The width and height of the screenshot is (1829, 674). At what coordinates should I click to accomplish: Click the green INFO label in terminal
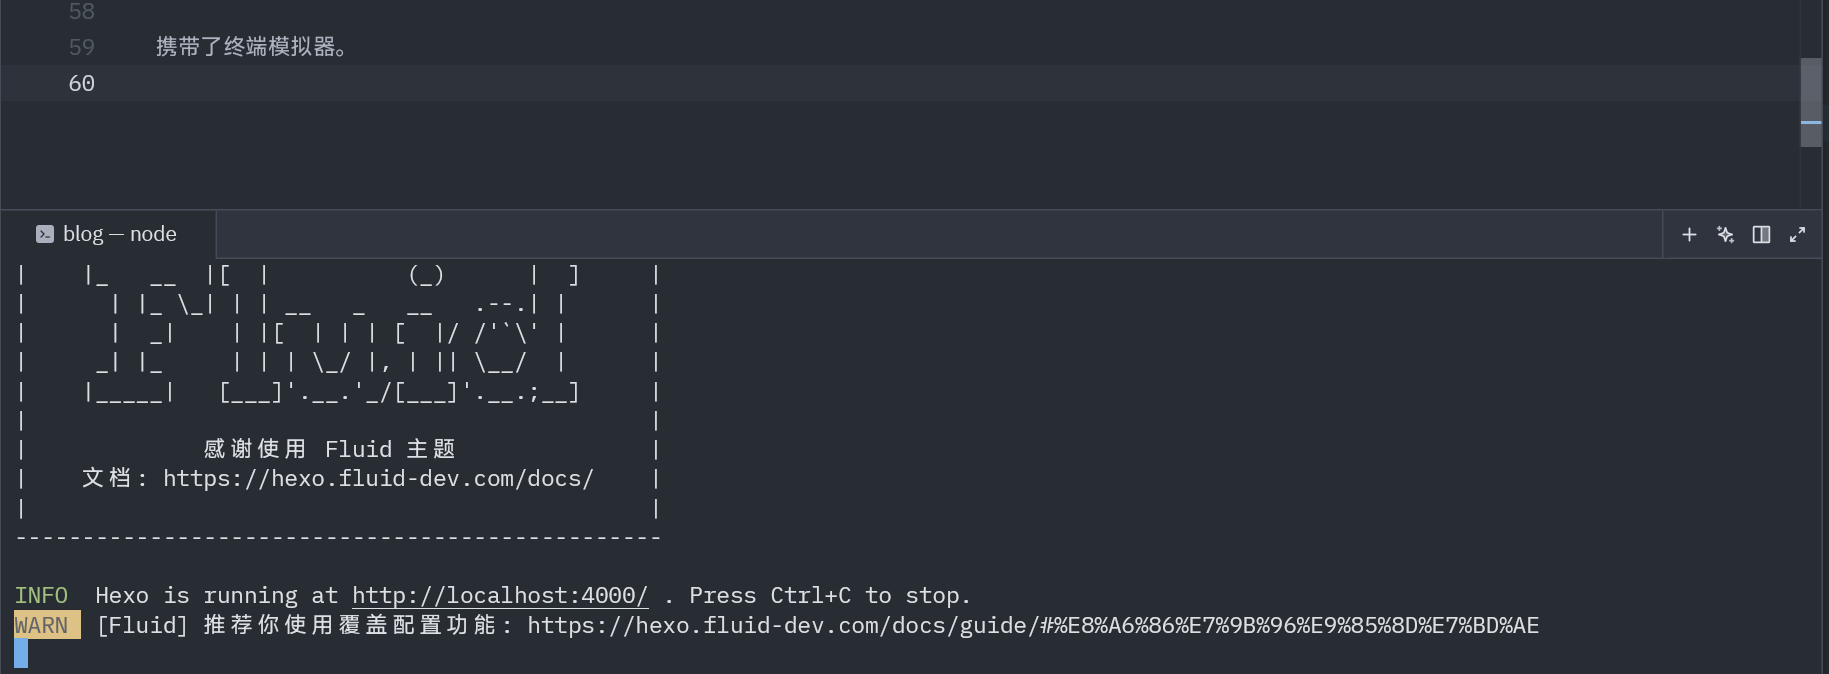42,596
